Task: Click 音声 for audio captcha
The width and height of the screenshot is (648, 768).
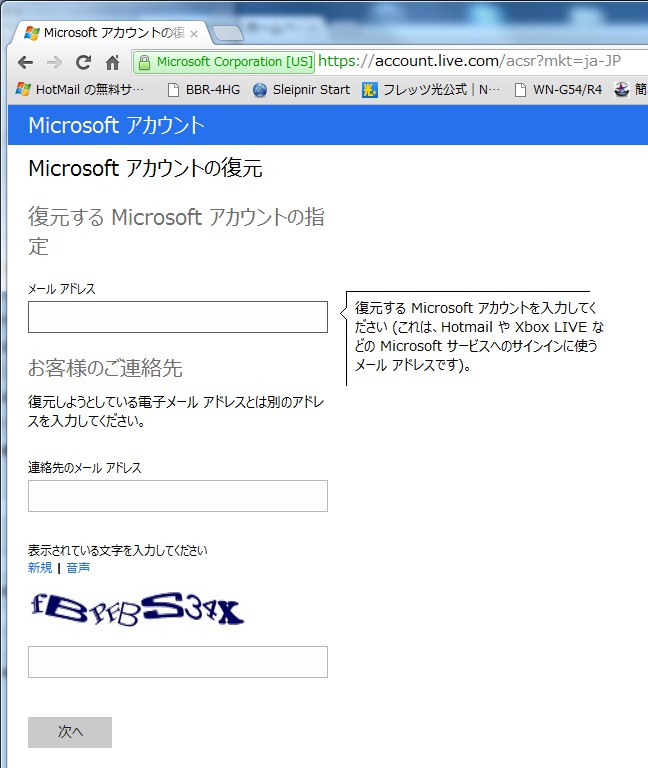Action: 78,568
